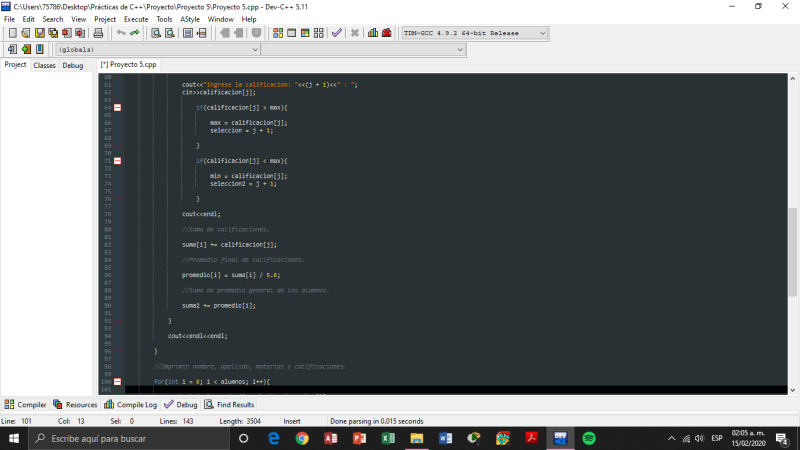
Task: Click the Save file icon
Action: pyautogui.click(x=40, y=33)
